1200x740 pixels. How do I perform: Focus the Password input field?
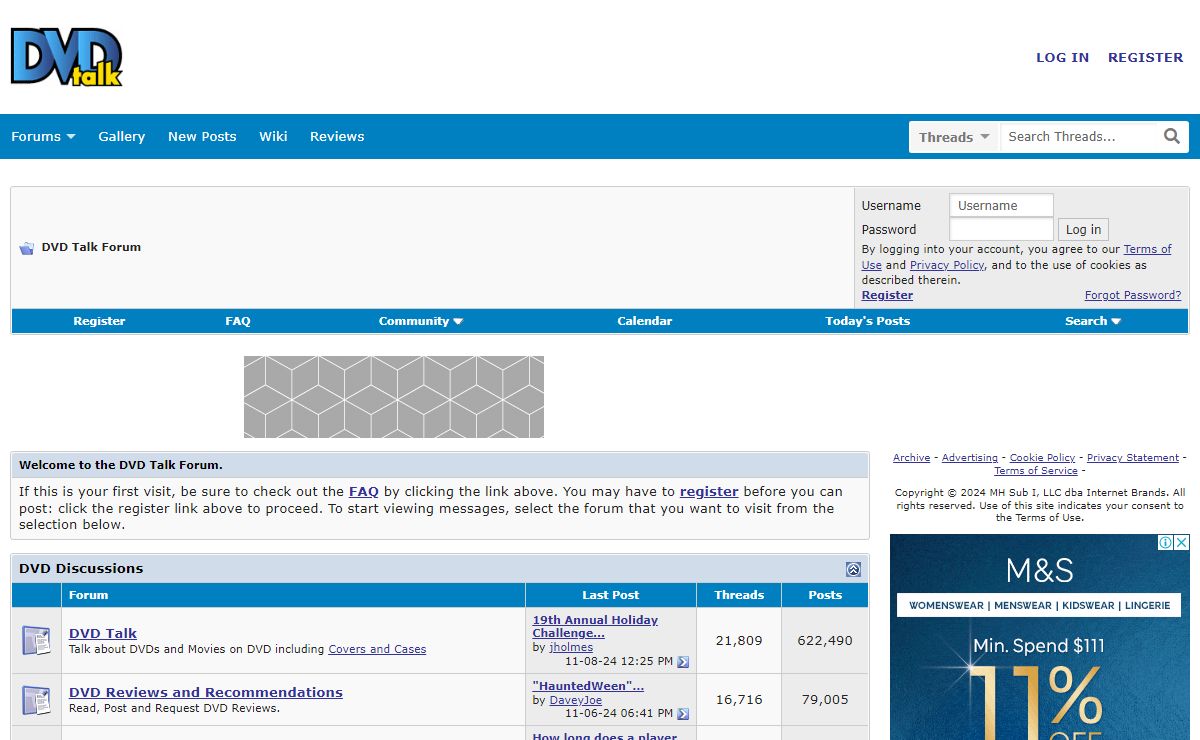pos(1001,229)
